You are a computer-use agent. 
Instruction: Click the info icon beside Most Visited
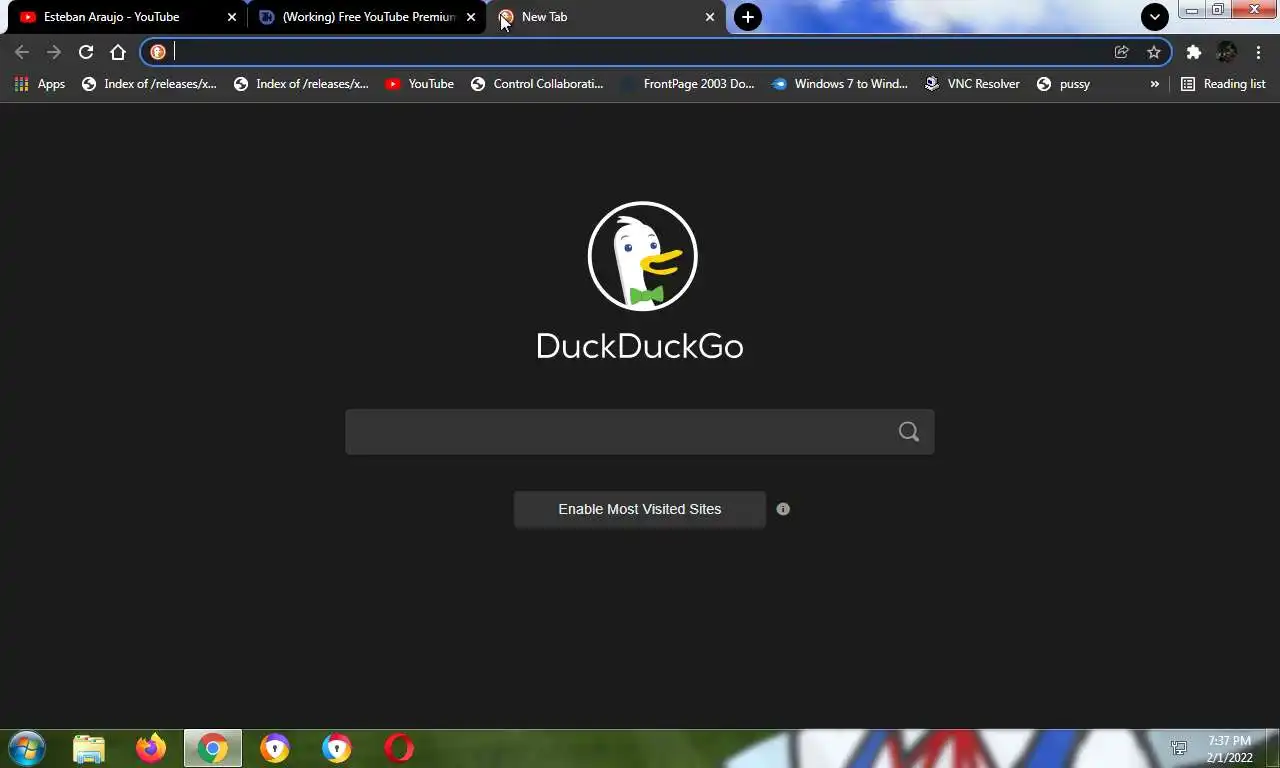(783, 509)
